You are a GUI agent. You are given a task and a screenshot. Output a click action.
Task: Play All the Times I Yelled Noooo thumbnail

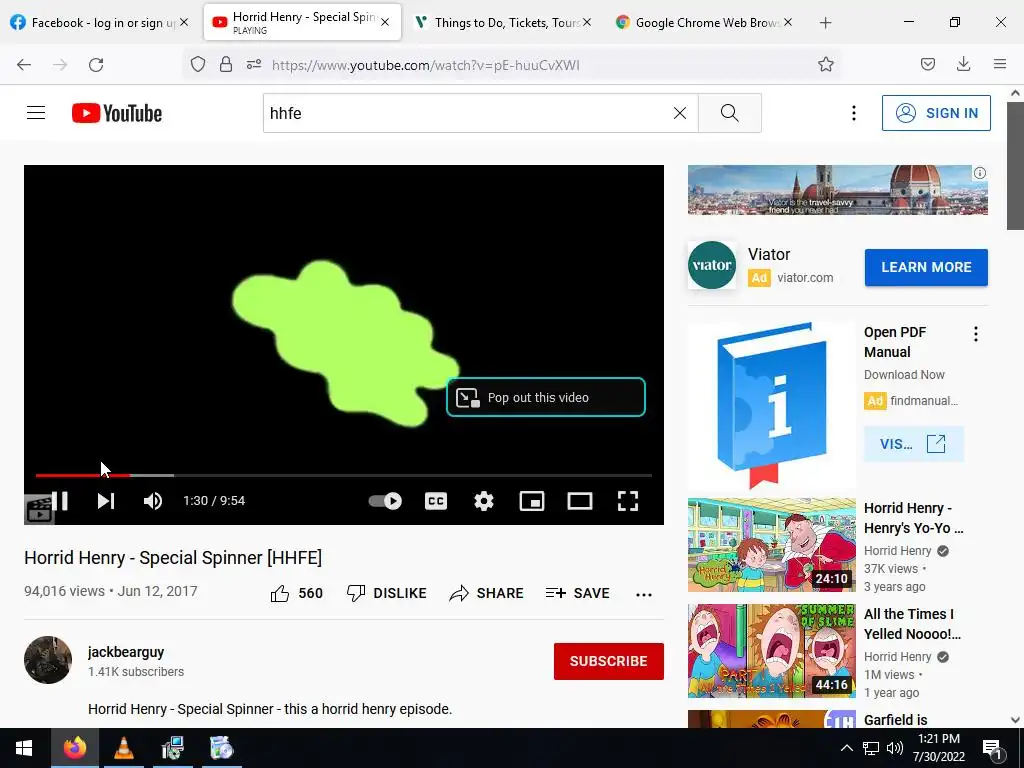771,650
